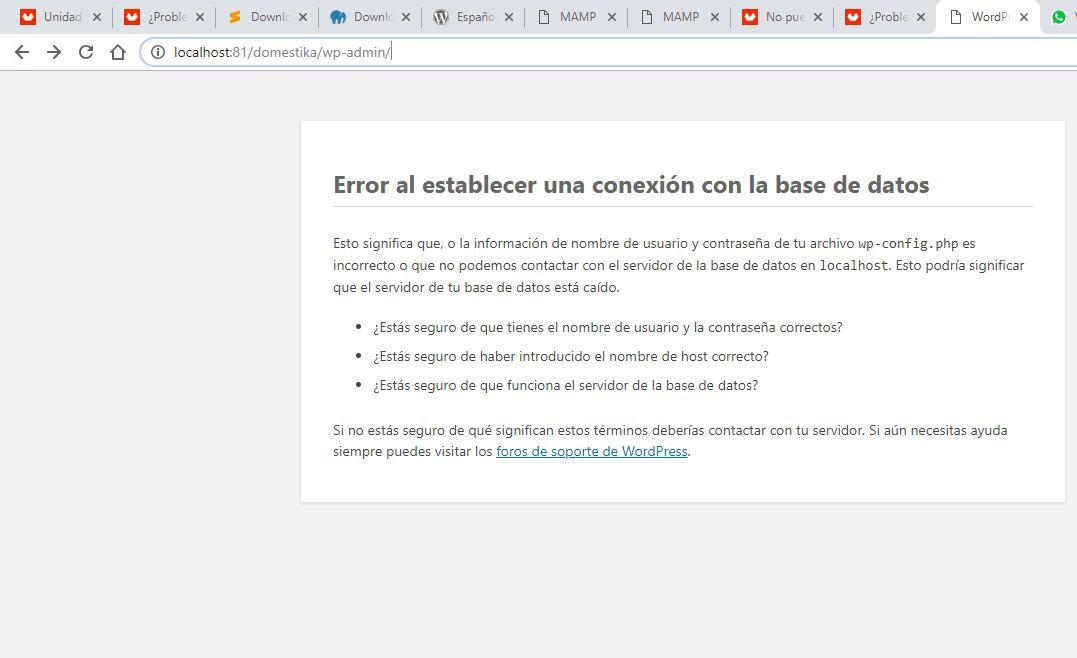Close the active WordPr tab
This screenshot has width=1077, height=658.
[x=1024, y=17]
